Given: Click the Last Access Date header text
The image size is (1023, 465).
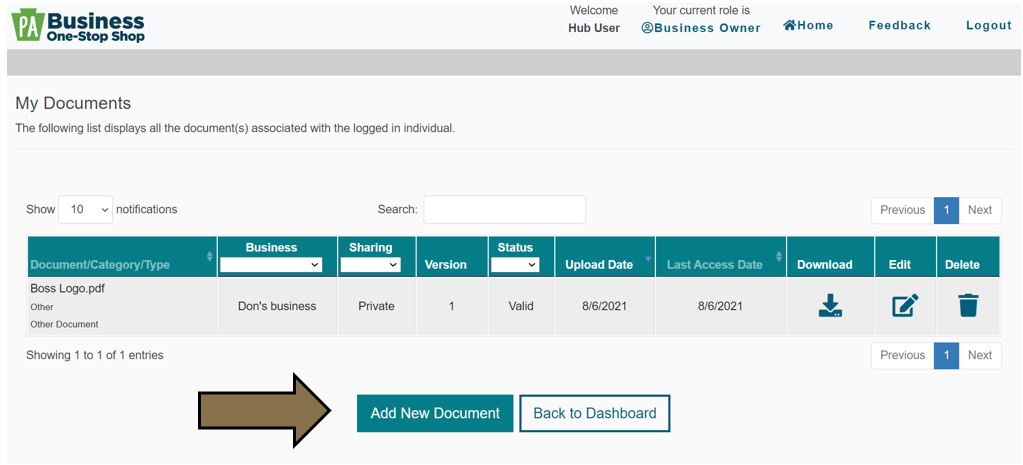Looking at the screenshot, I should point(714,265).
